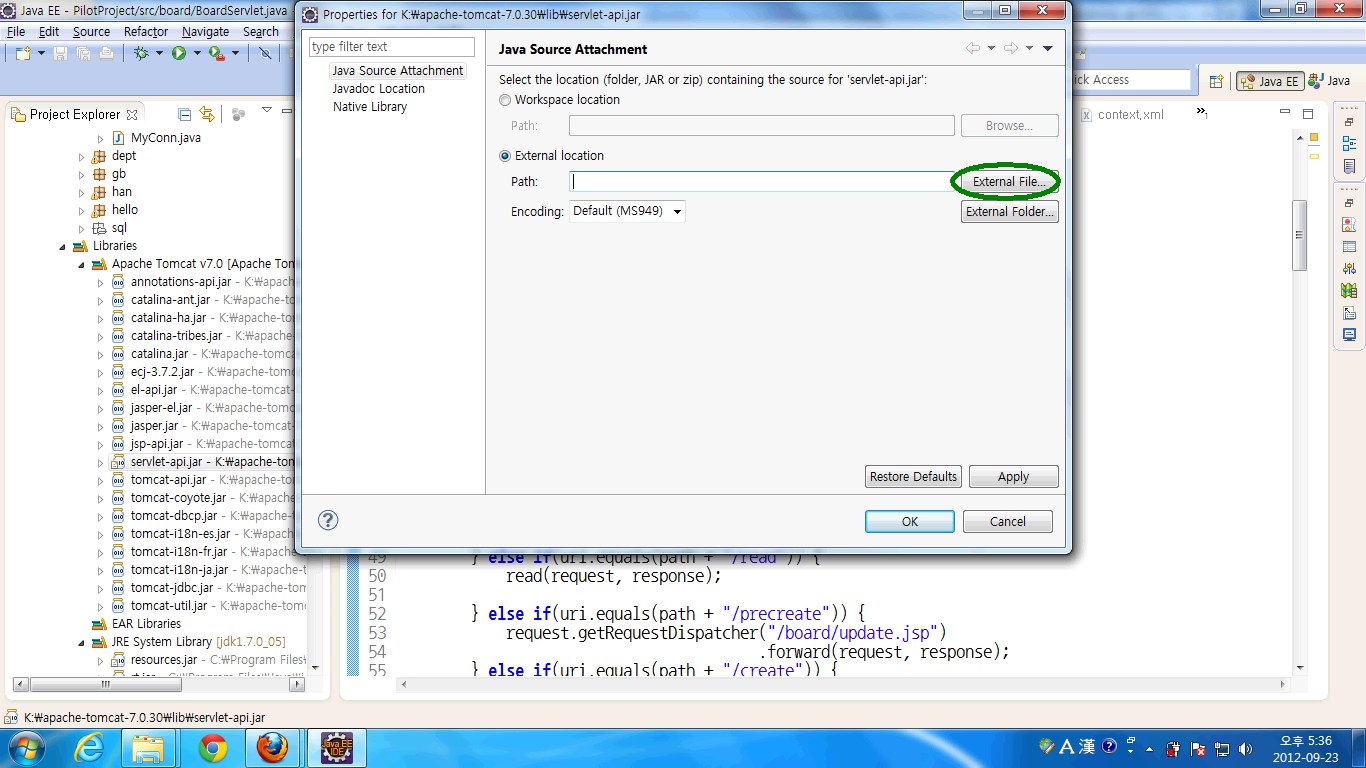
Task: Click the back arrow in dialog header
Action: (x=973, y=48)
